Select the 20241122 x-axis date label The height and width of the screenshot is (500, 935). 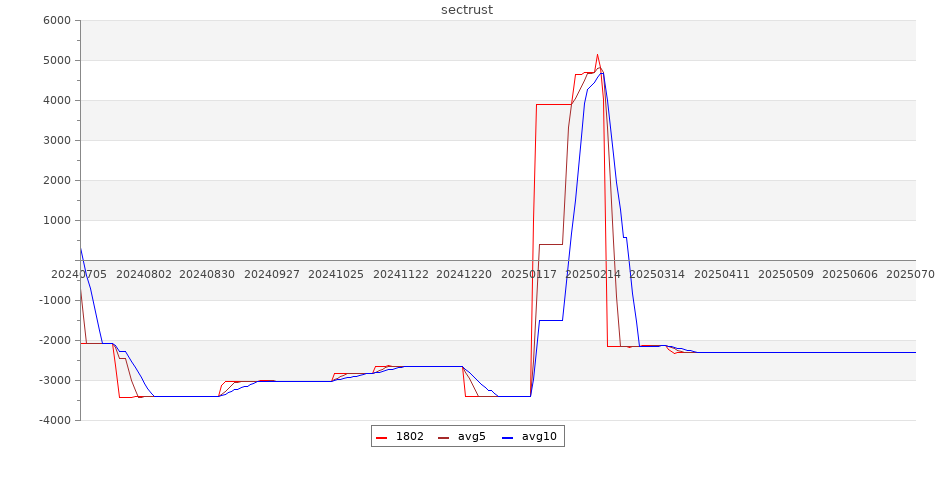400,273
